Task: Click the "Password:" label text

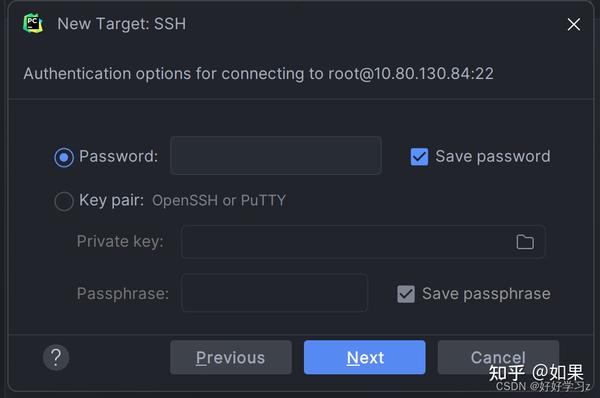Action: [x=118, y=156]
